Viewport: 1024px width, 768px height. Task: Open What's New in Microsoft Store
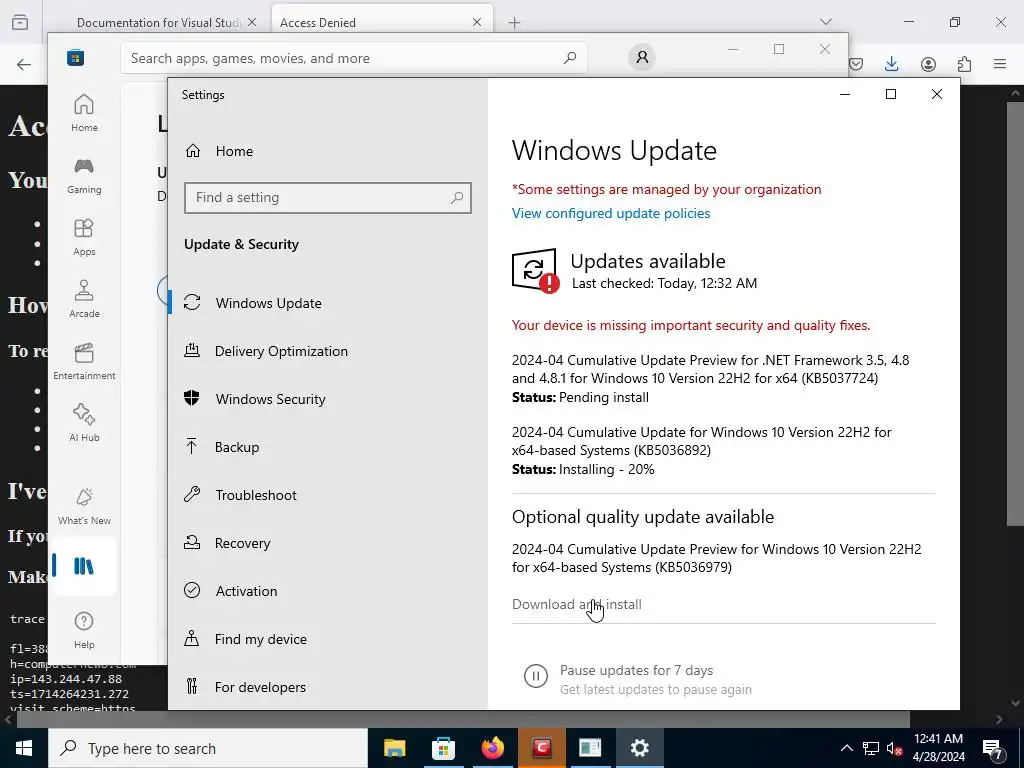(84, 506)
